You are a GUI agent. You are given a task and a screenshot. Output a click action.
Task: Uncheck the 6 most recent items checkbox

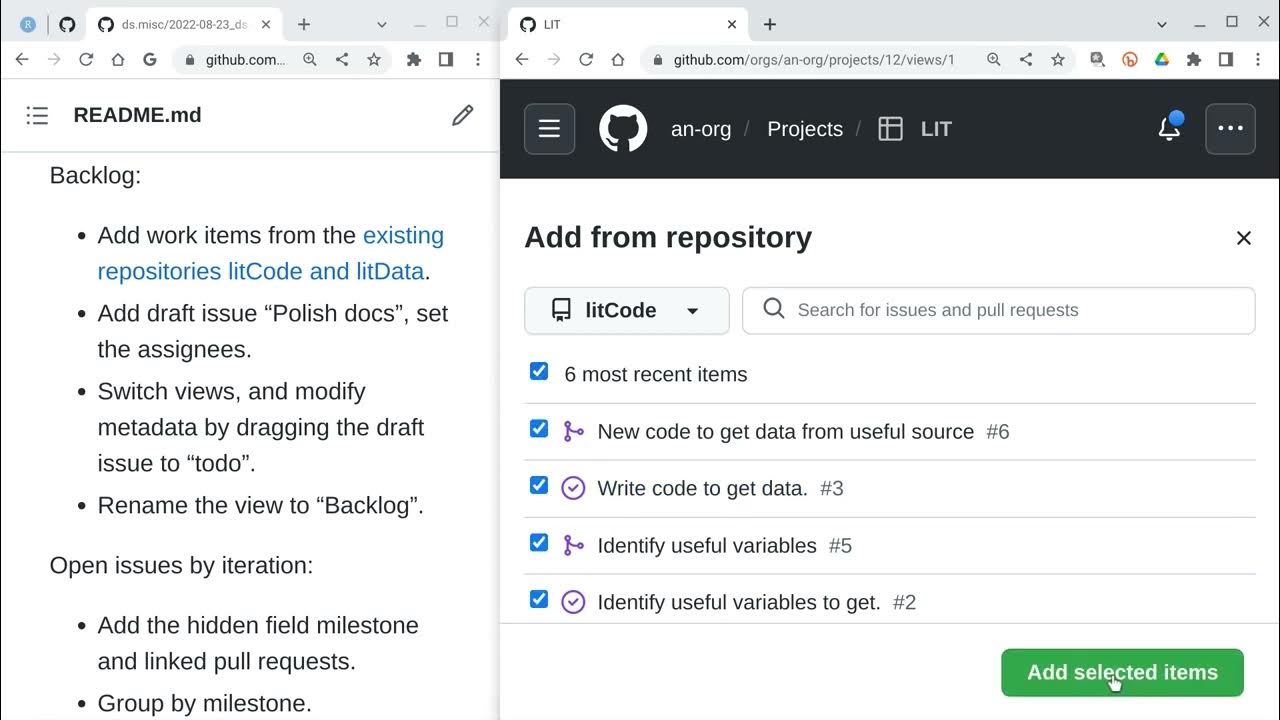[x=539, y=372]
